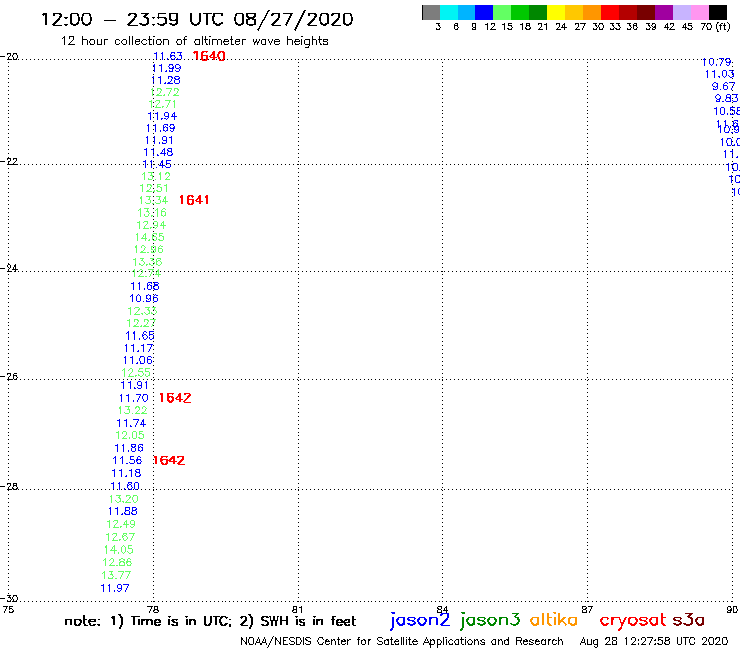
Task: Click the wave height value 11.70
Action: (x=134, y=398)
